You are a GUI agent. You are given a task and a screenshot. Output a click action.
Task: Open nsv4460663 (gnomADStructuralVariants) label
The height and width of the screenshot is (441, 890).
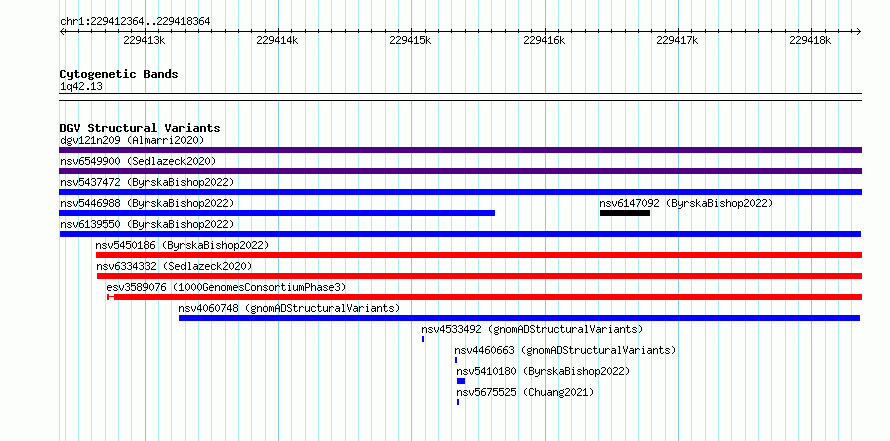coord(565,350)
